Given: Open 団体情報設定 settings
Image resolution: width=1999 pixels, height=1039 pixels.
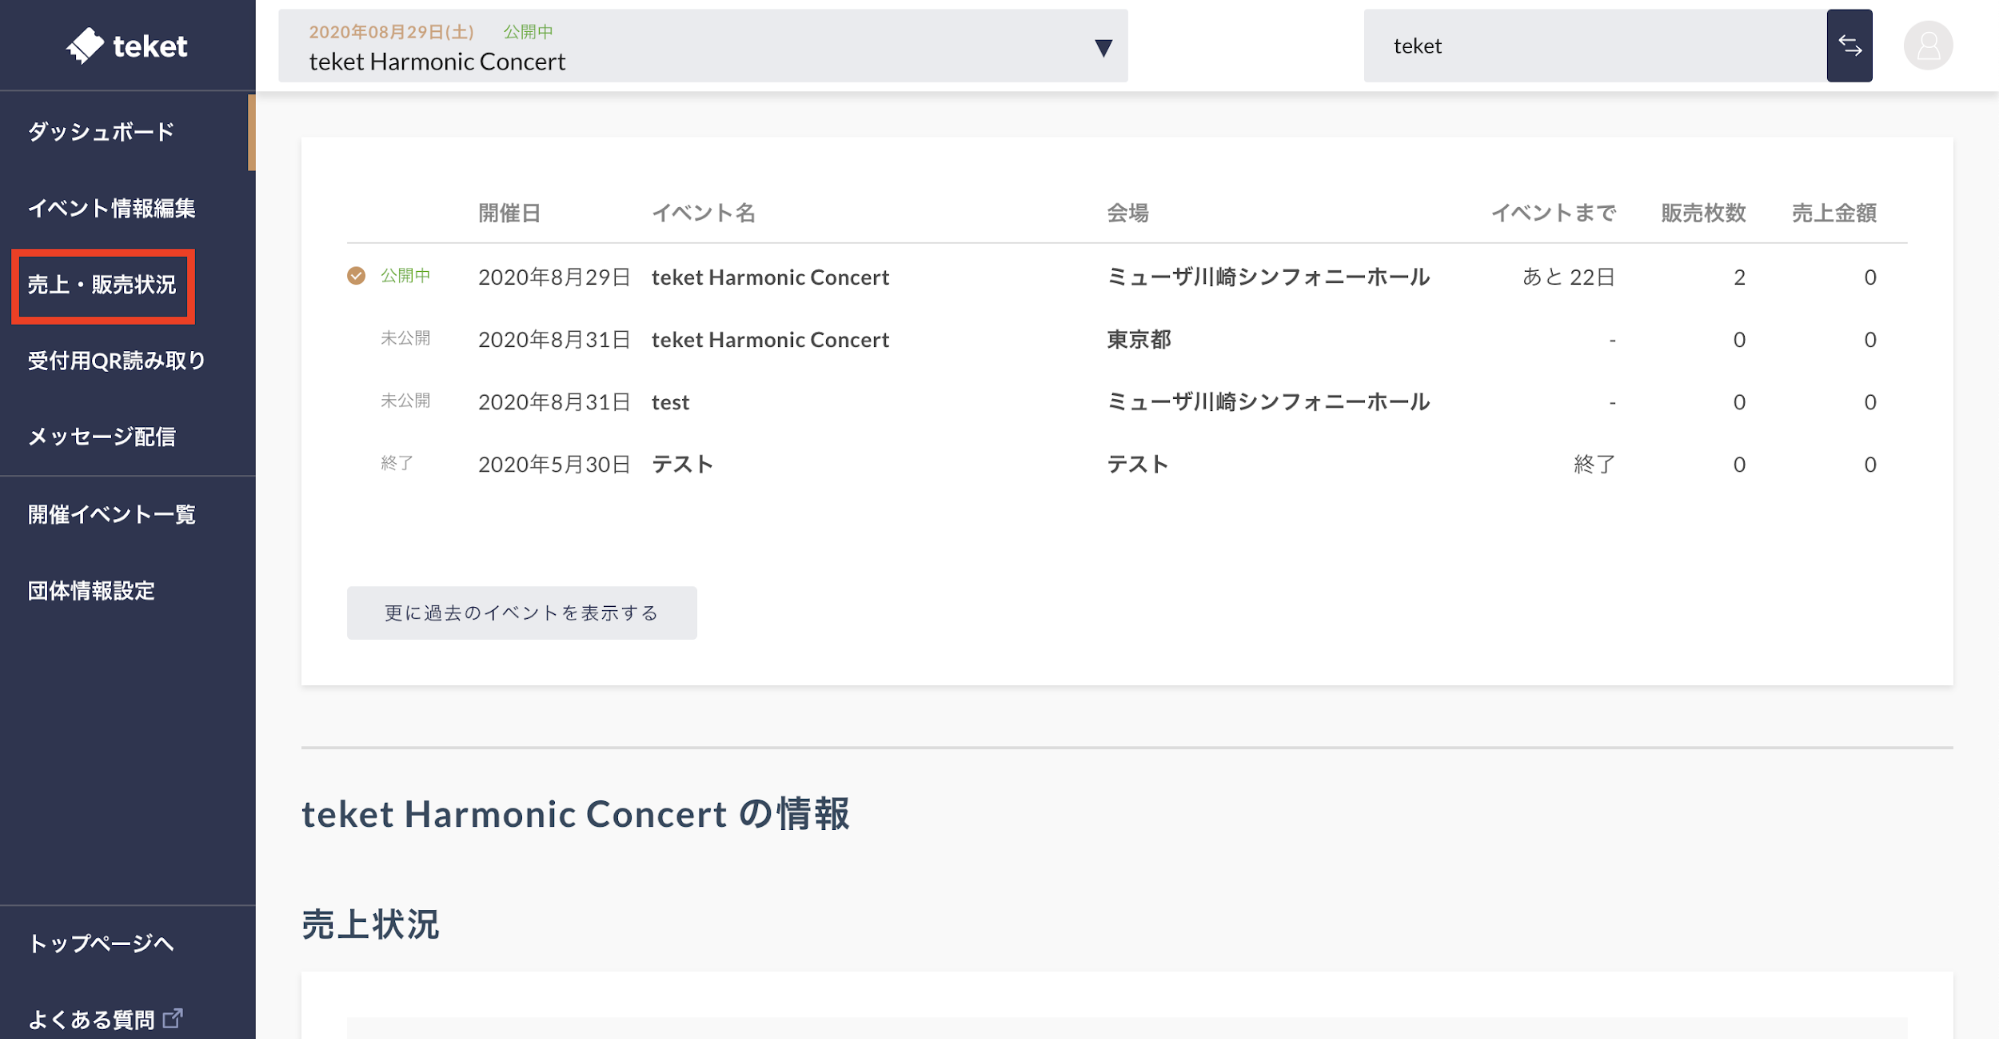Looking at the screenshot, I should 91,591.
